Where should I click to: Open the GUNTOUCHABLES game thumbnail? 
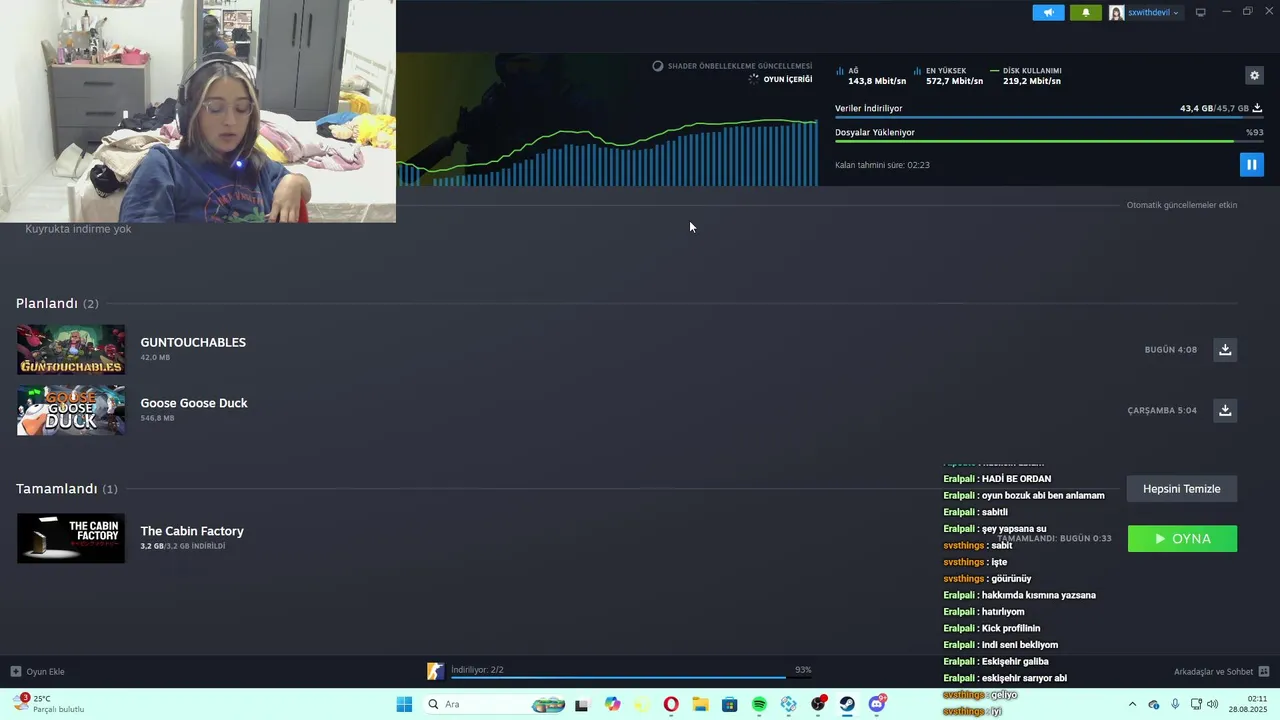coord(71,349)
